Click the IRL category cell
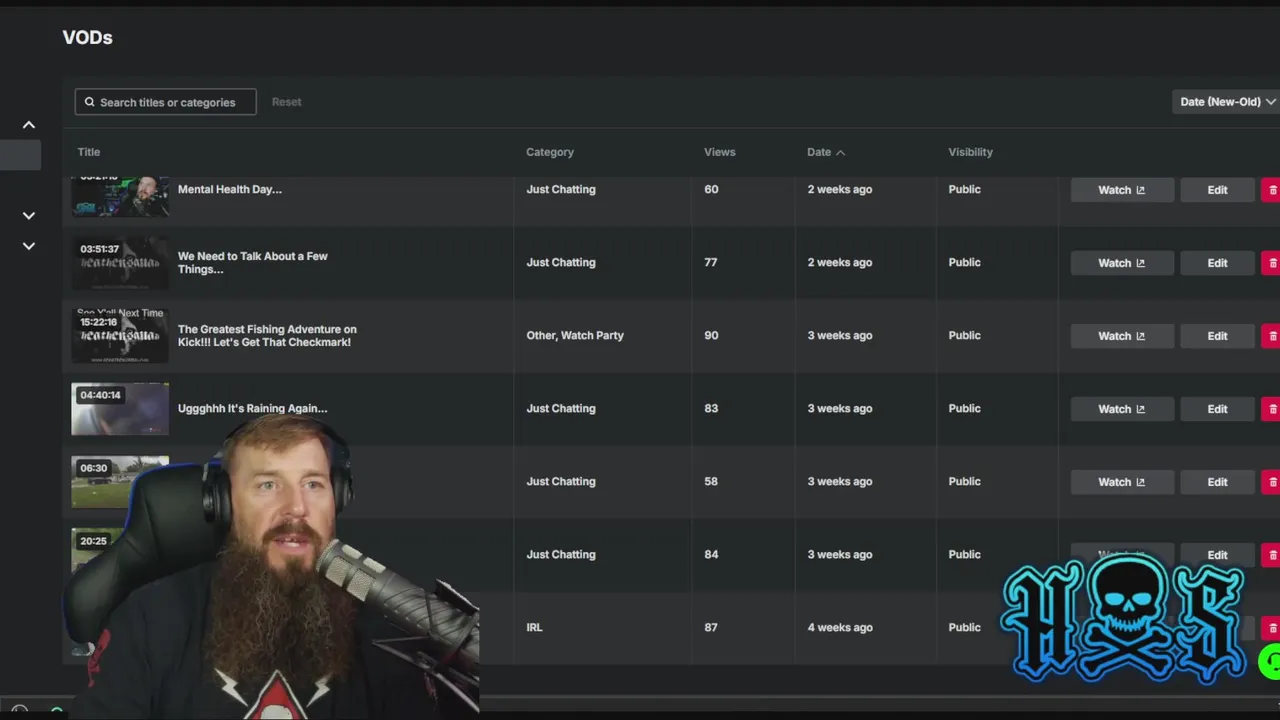1280x720 pixels. coord(535,627)
